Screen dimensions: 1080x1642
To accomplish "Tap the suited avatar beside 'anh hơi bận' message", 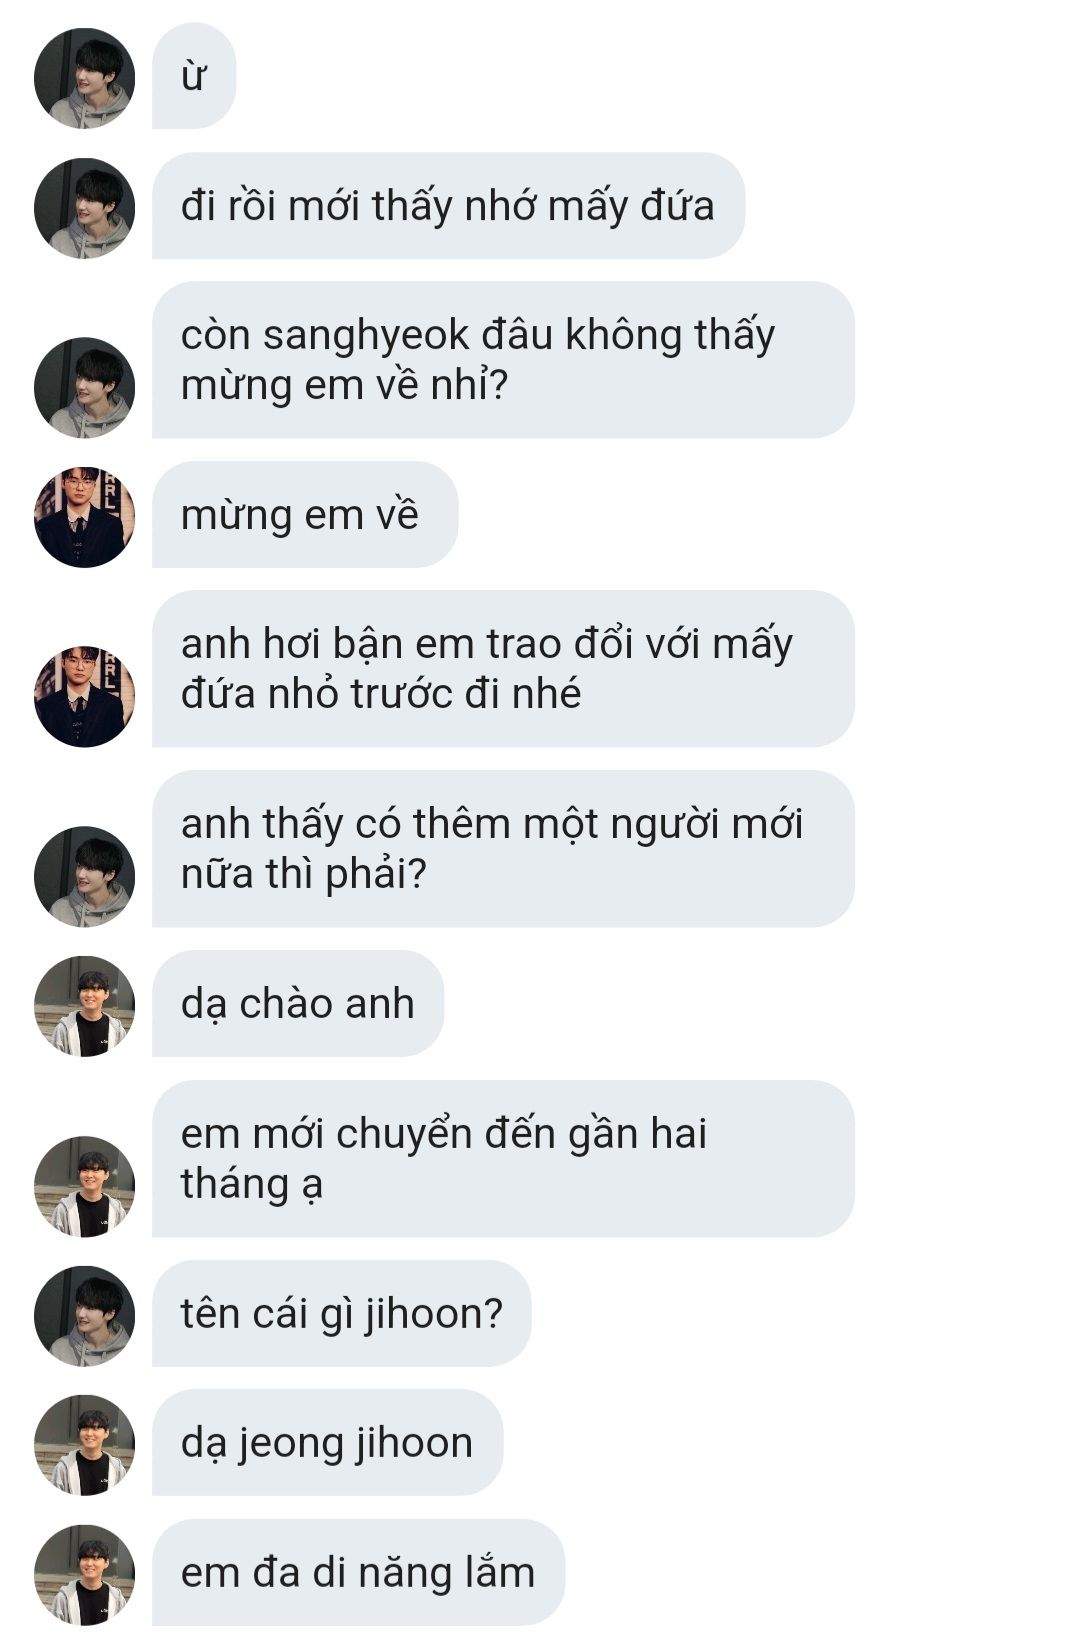I will pyautogui.click(x=84, y=696).
